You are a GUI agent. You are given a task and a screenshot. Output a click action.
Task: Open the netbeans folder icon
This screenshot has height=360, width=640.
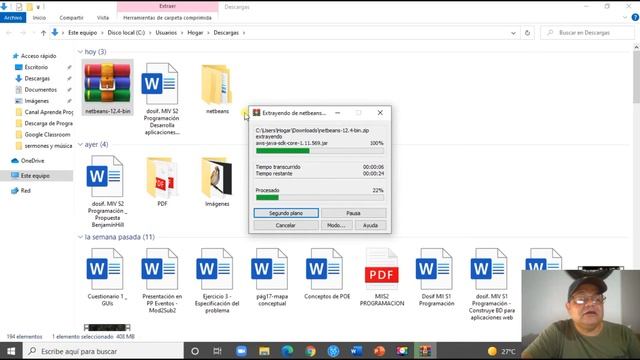pyautogui.click(x=217, y=84)
